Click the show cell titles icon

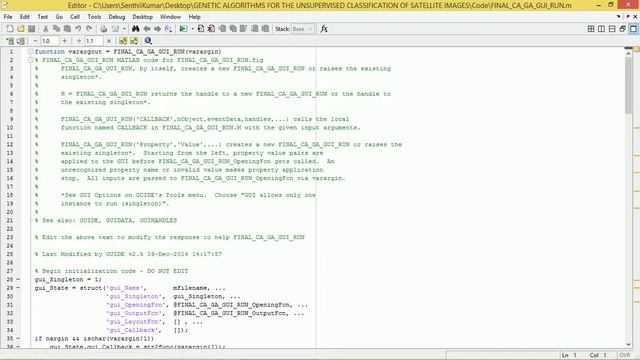(x=123, y=41)
